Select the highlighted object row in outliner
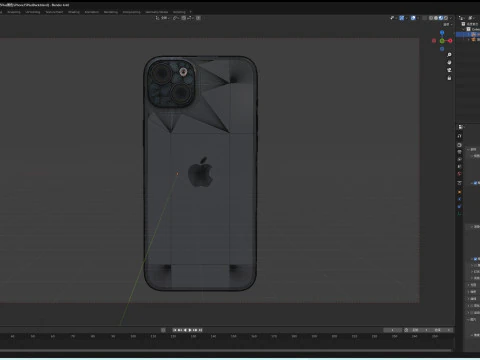The image size is (480, 360). click(x=468, y=34)
